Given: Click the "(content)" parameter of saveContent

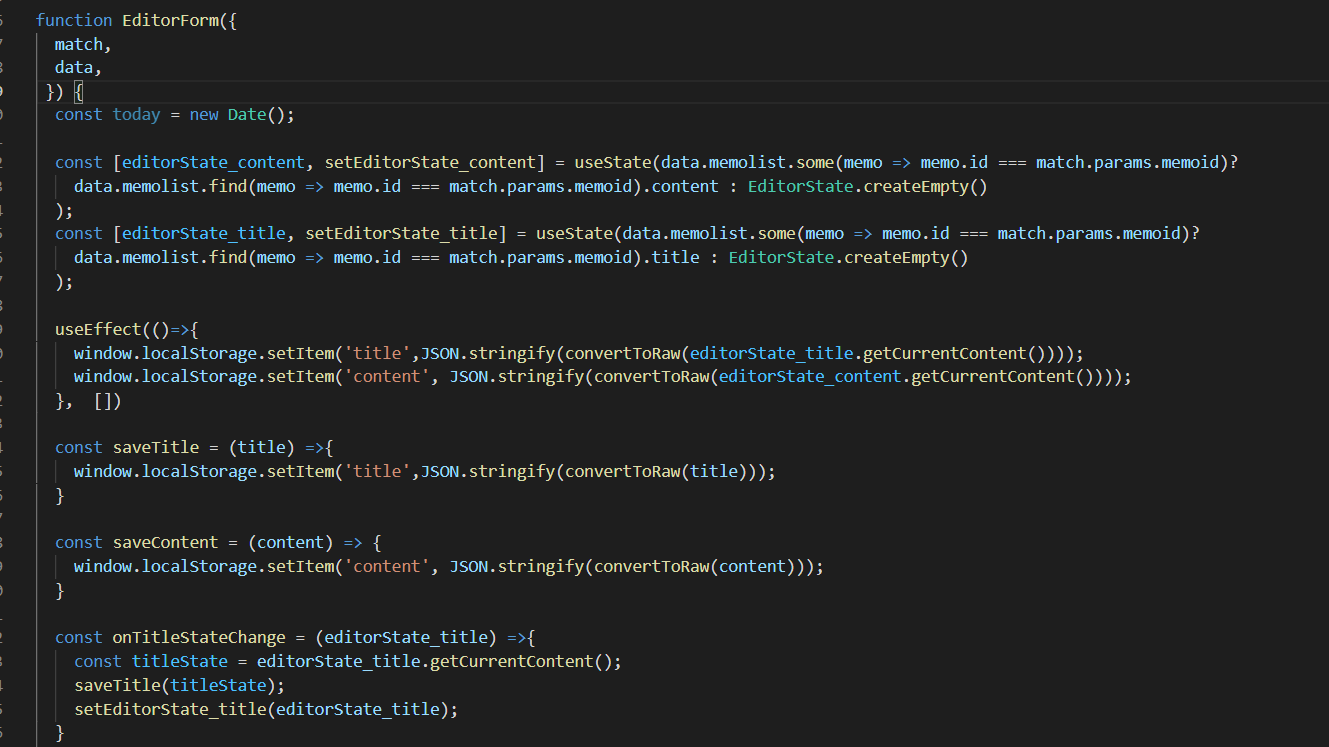Looking at the screenshot, I should (291, 543).
